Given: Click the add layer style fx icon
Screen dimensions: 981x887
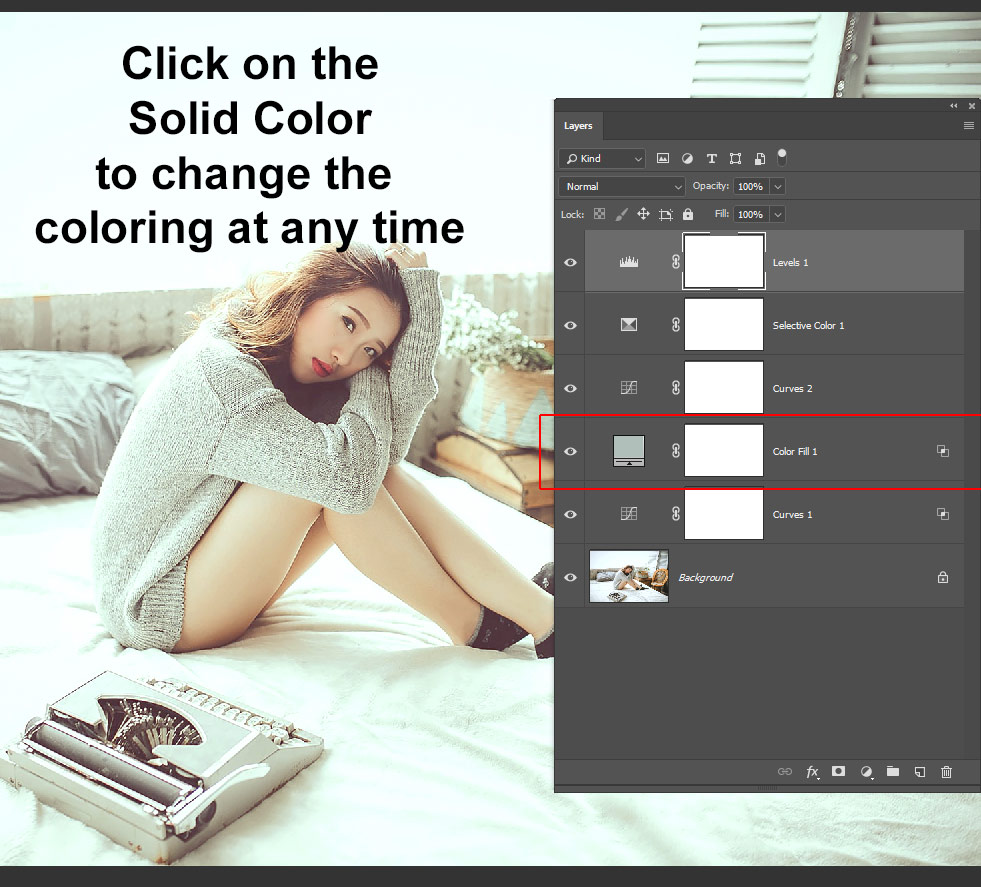Looking at the screenshot, I should pyautogui.click(x=812, y=772).
